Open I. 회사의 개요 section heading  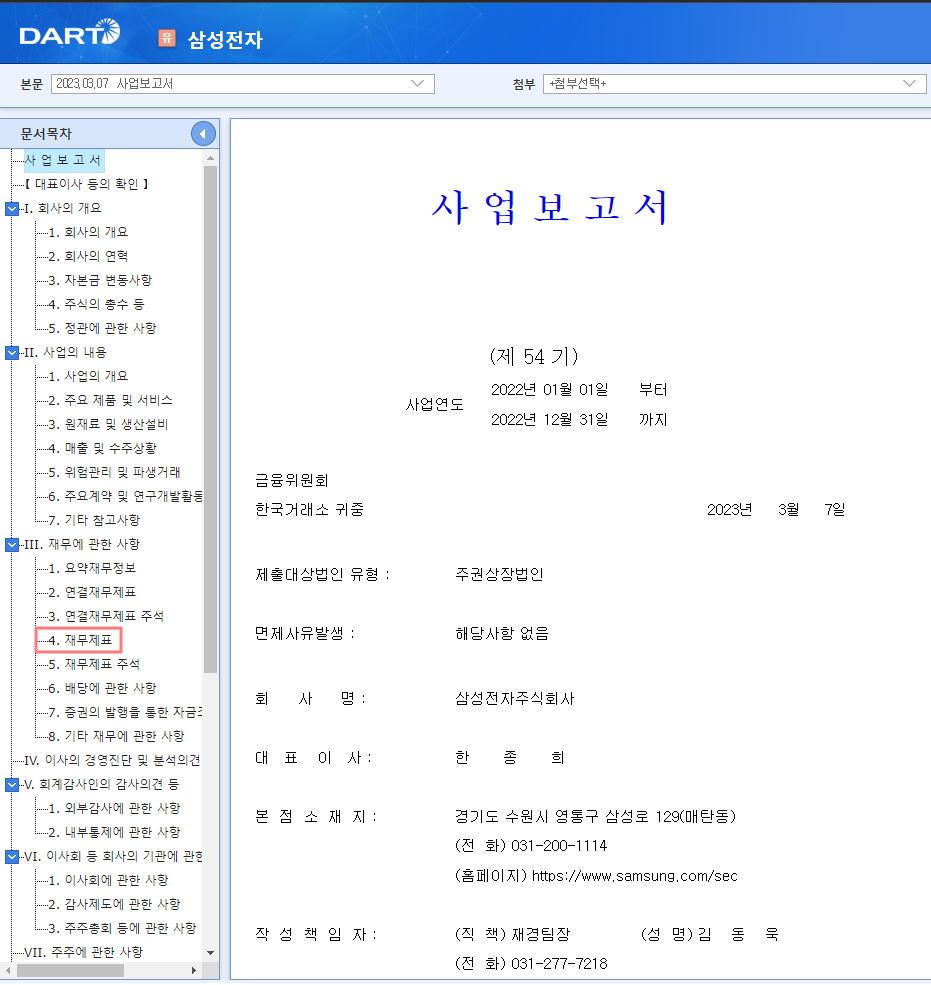pos(63,209)
